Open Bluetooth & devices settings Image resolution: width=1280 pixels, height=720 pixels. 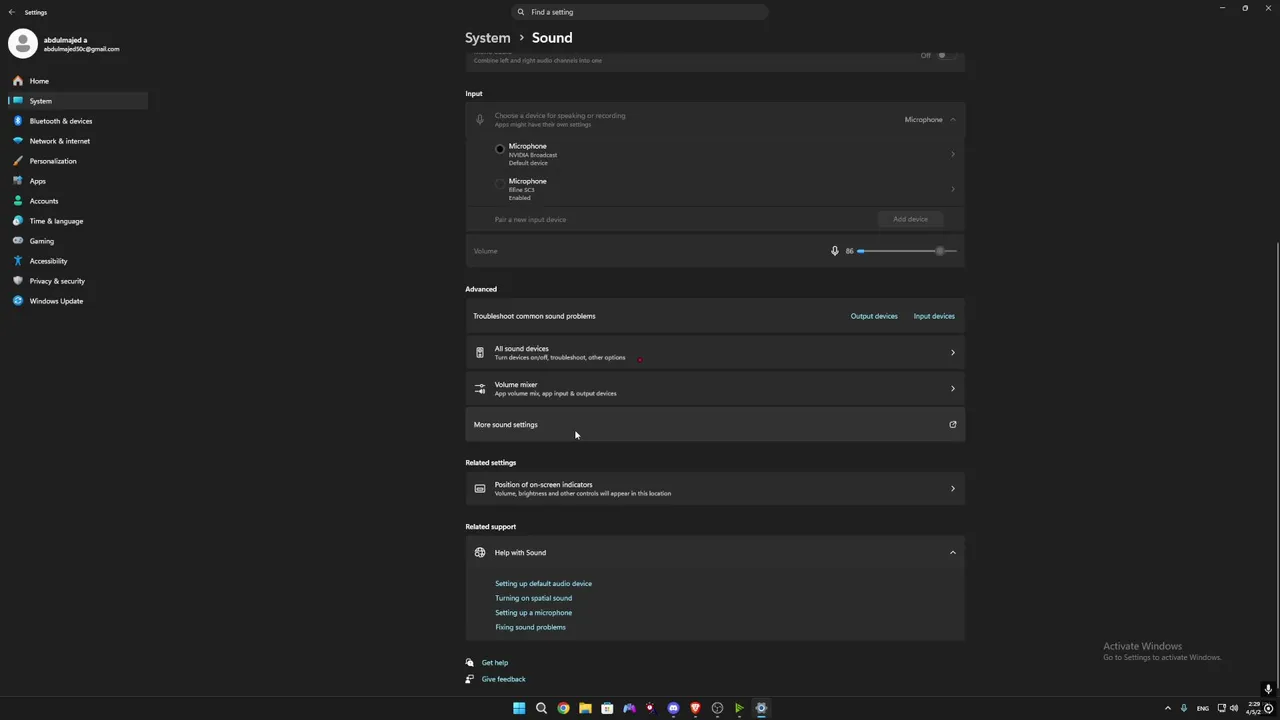tap(60, 121)
